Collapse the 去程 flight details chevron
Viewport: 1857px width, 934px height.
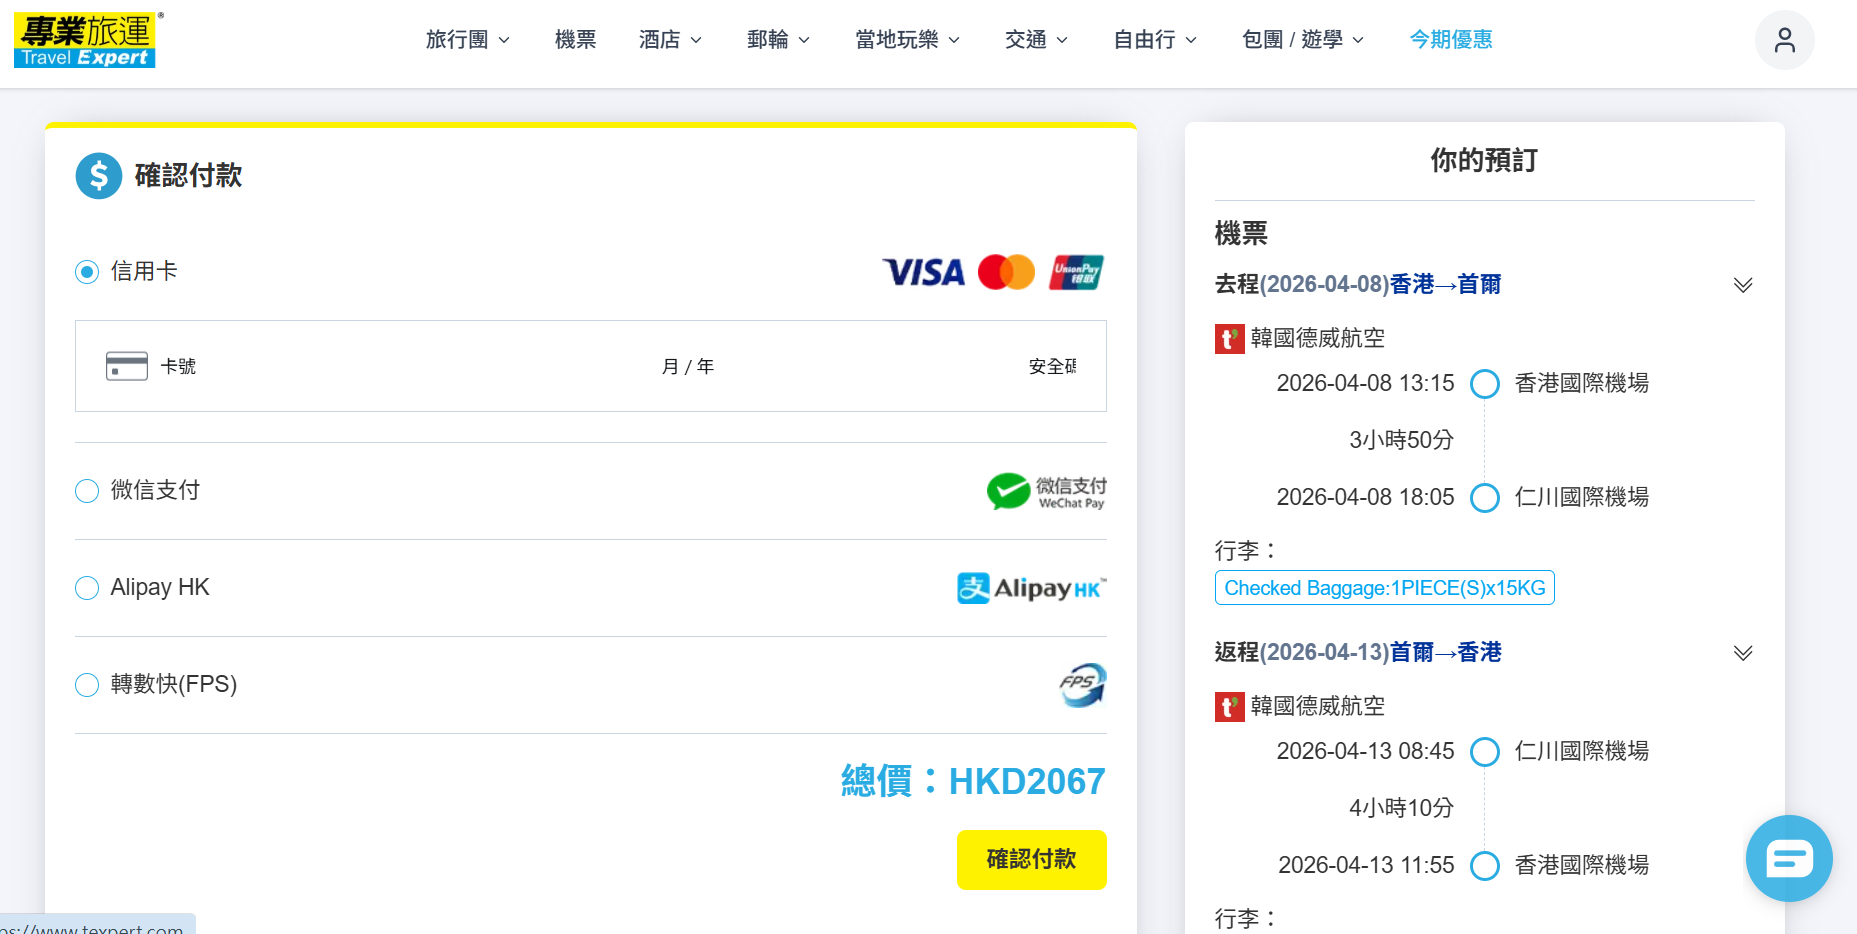[x=1742, y=285]
